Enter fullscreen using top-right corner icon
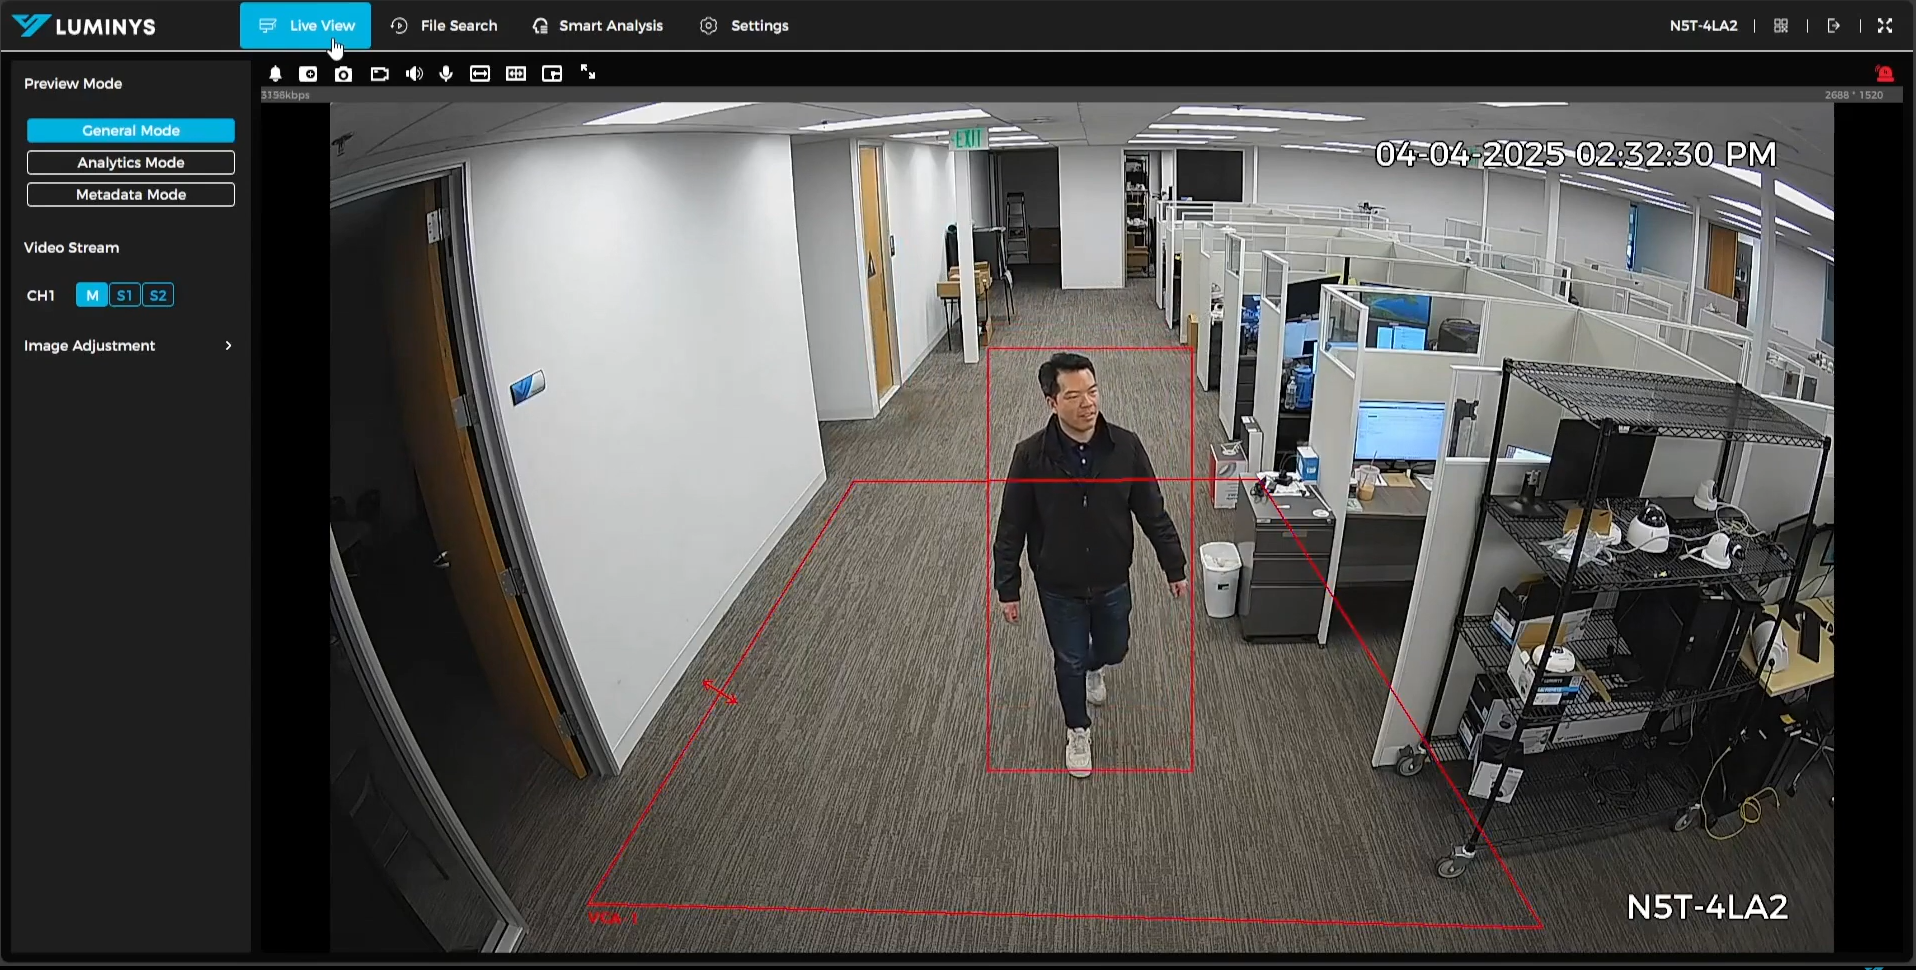This screenshot has width=1916, height=970. point(1885,26)
